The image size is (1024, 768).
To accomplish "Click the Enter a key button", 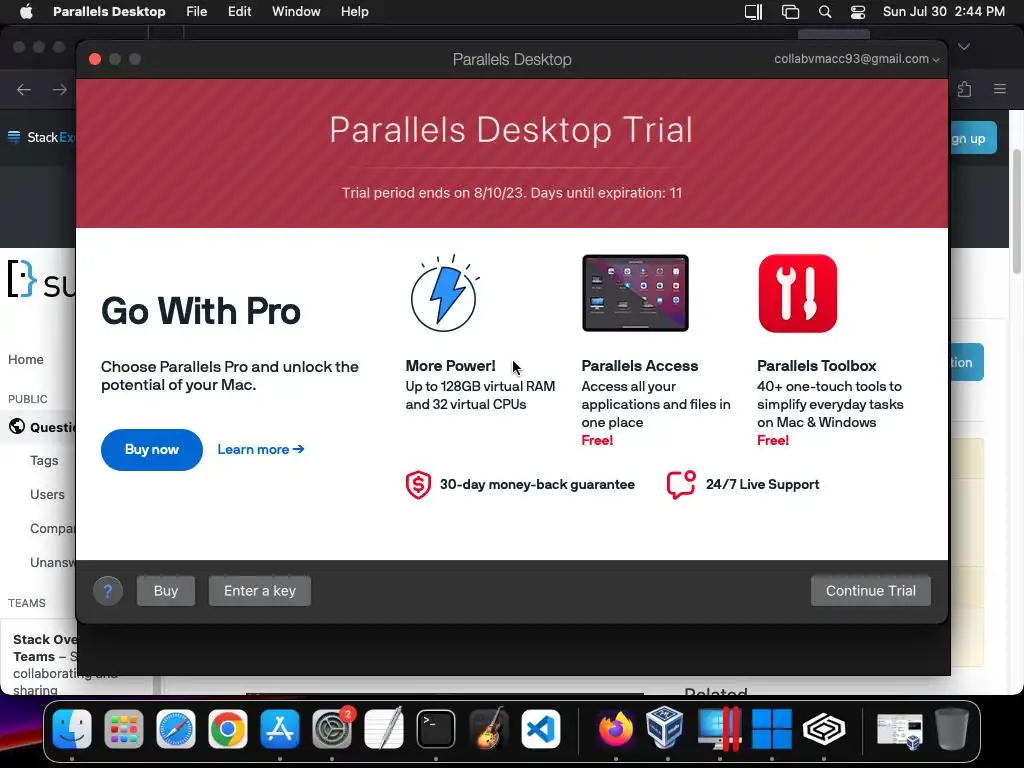I will (260, 590).
